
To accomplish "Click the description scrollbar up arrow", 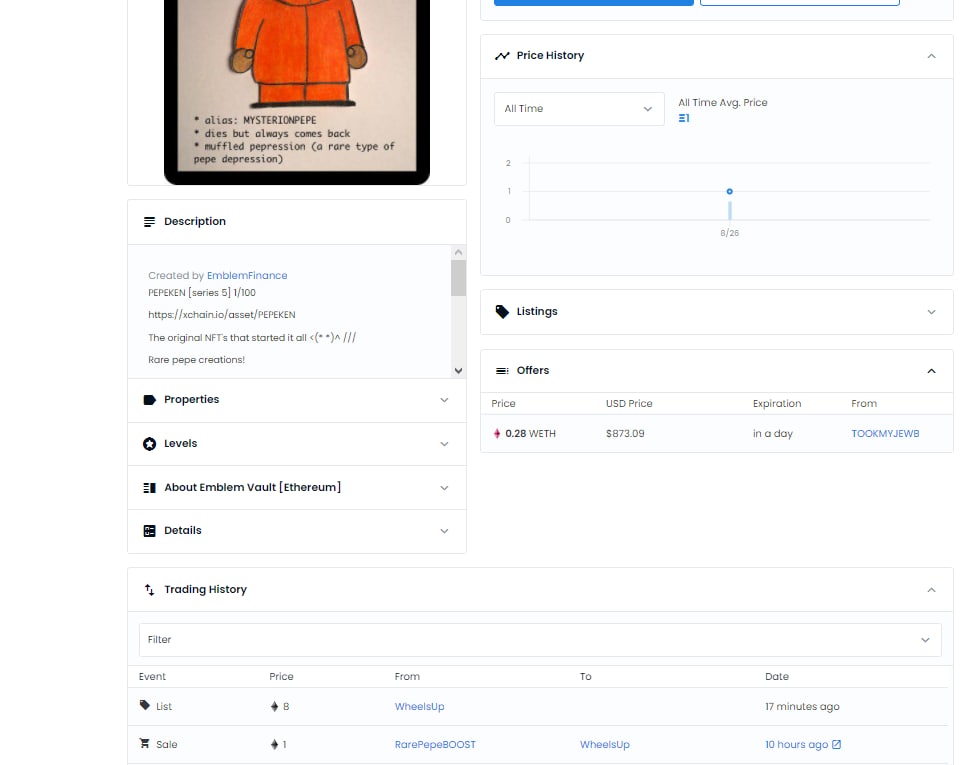I will [x=458, y=252].
